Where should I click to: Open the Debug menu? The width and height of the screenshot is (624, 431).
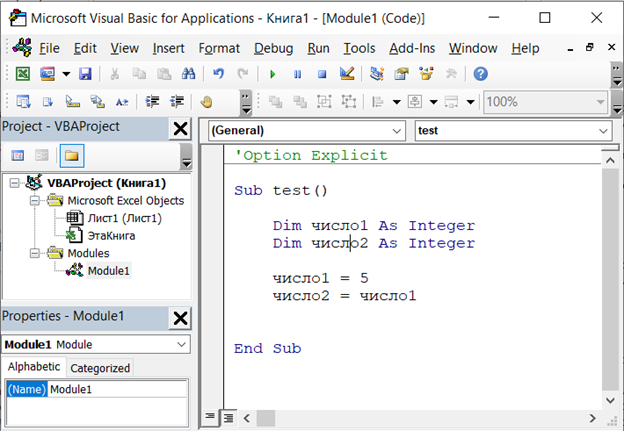[x=273, y=48]
